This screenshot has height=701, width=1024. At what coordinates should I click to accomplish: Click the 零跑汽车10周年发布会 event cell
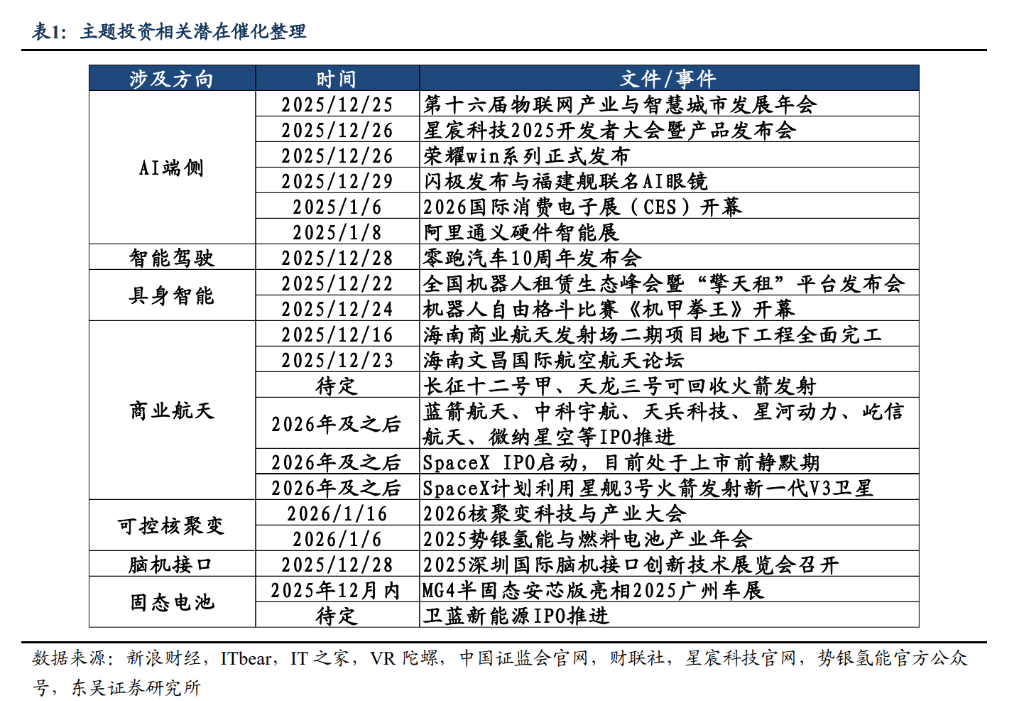pyautogui.click(x=669, y=257)
